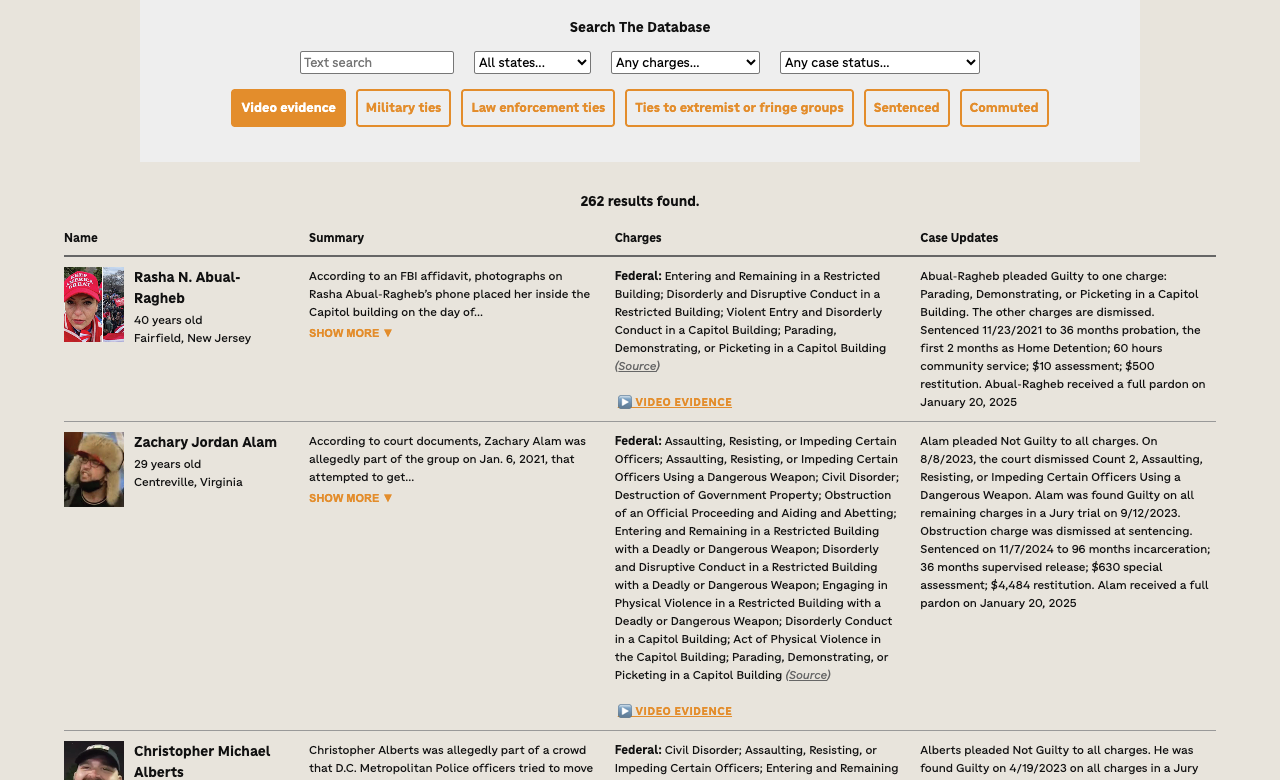The image size is (1280, 780).
Task: Click the 262 results found text
Action: [x=640, y=201]
